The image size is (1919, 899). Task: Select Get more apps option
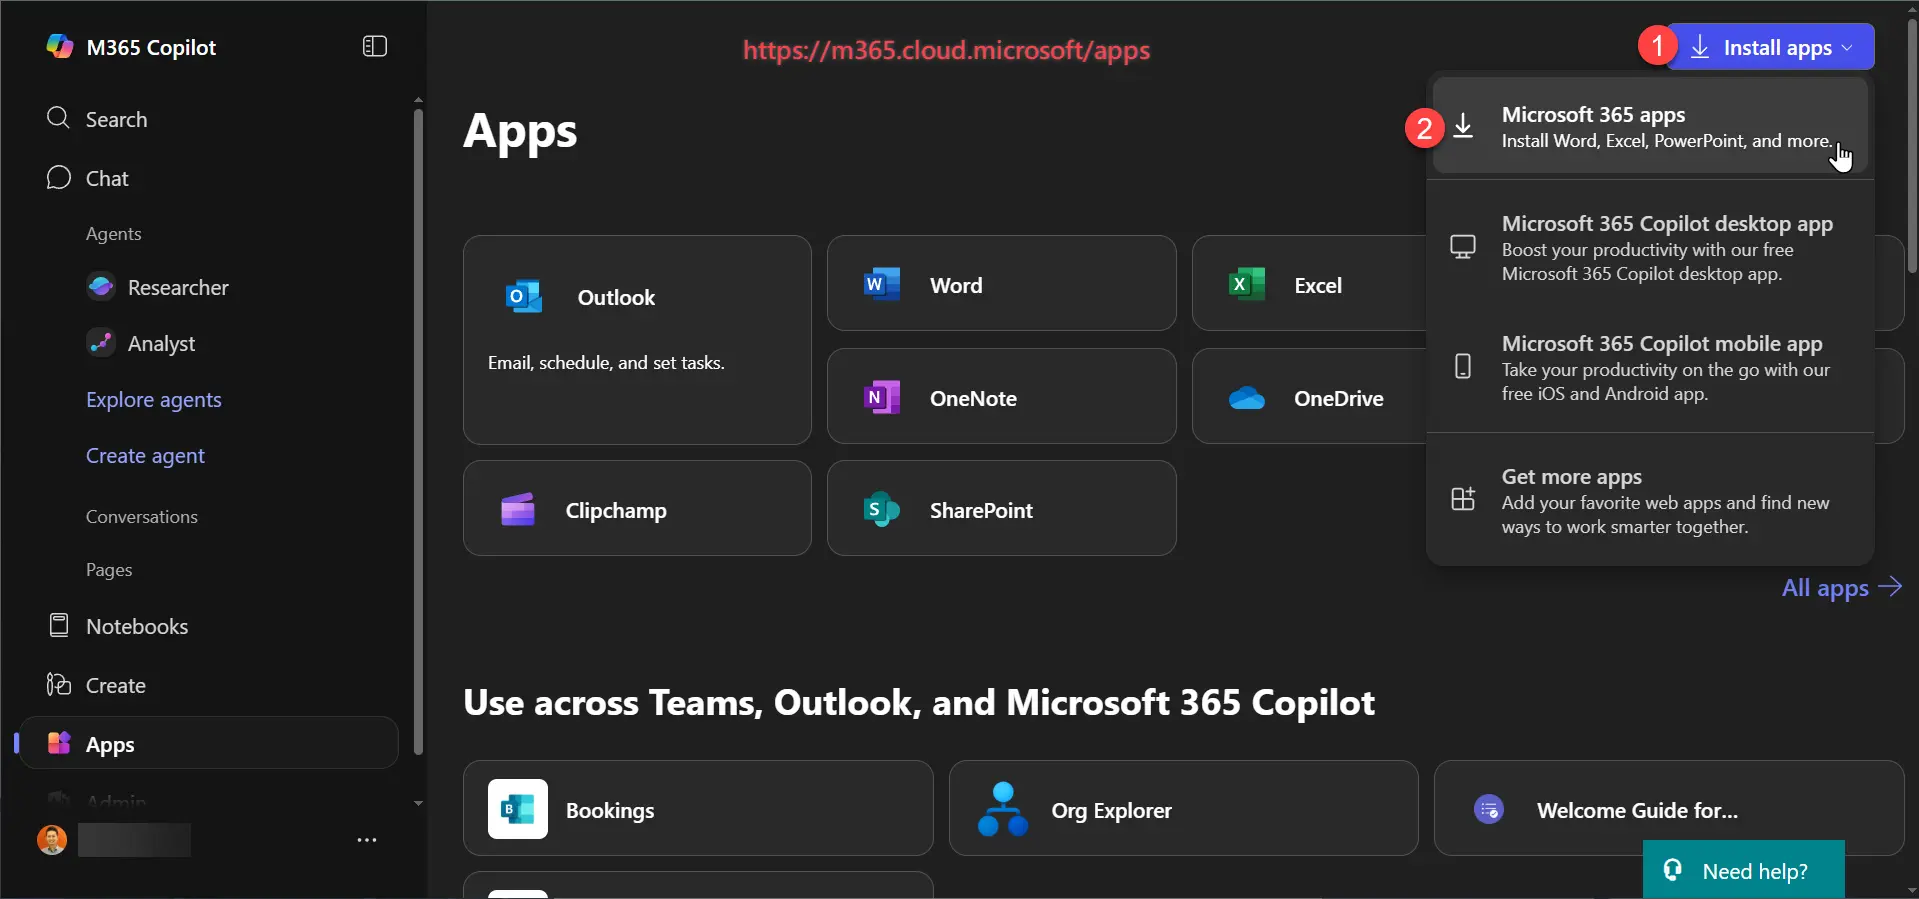click(x=1649, y=500)
